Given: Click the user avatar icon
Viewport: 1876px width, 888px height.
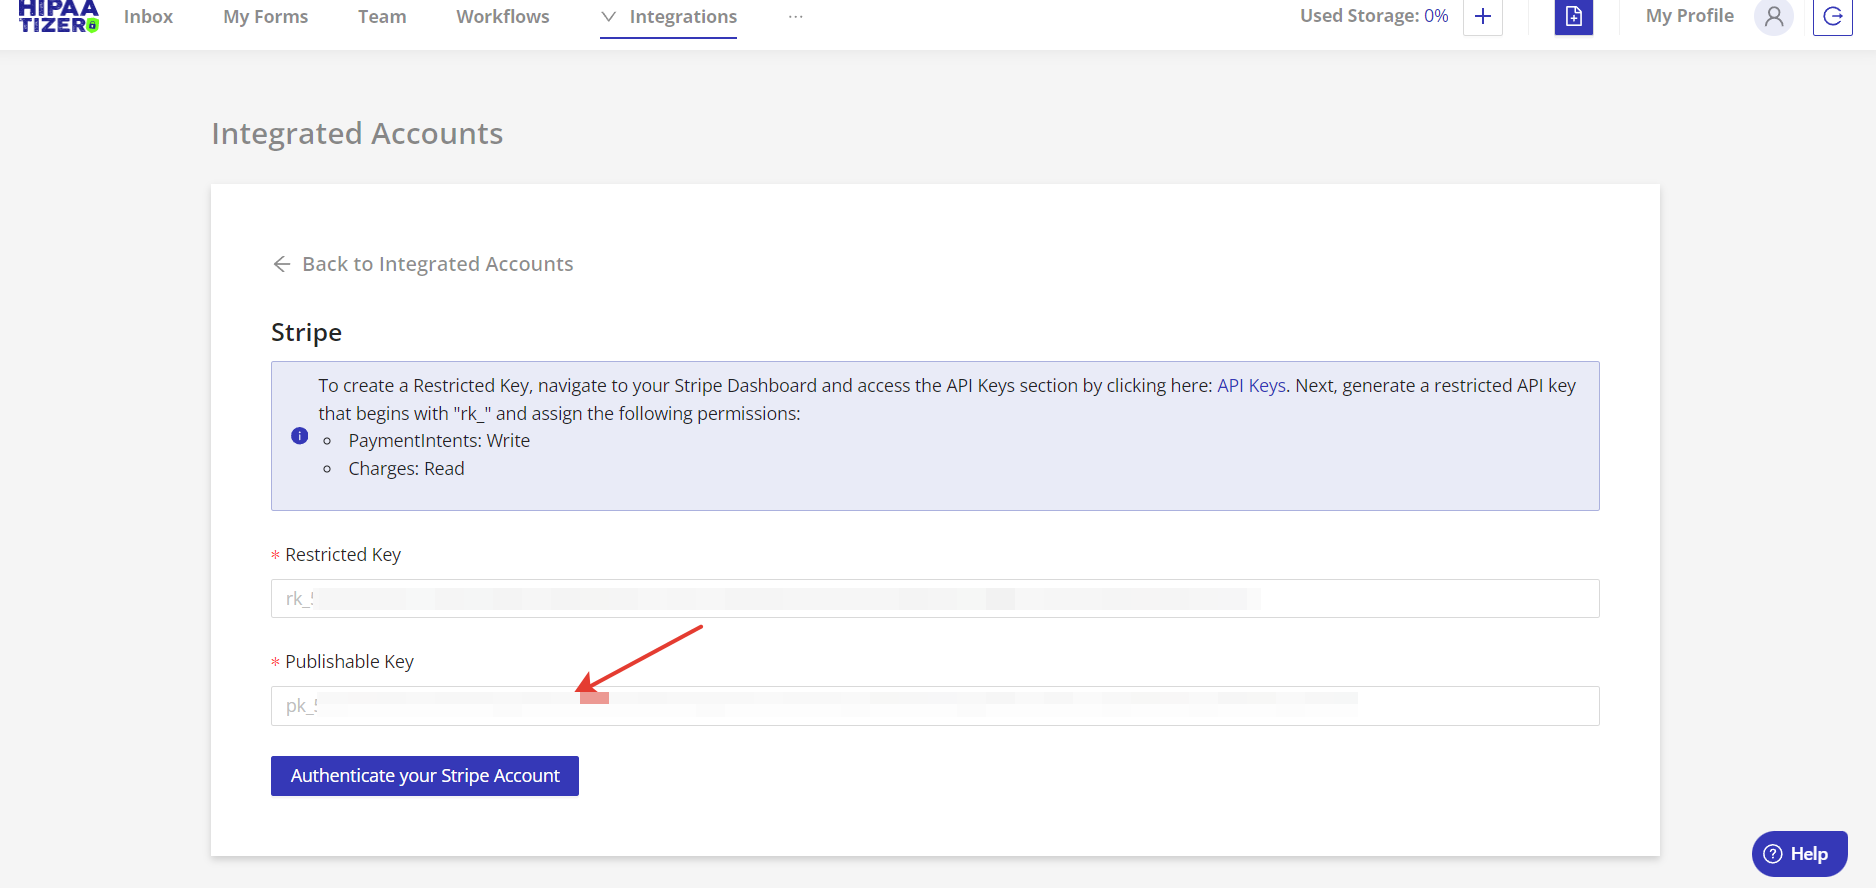Looking at the screenshot, I should tap(1773, 17).
